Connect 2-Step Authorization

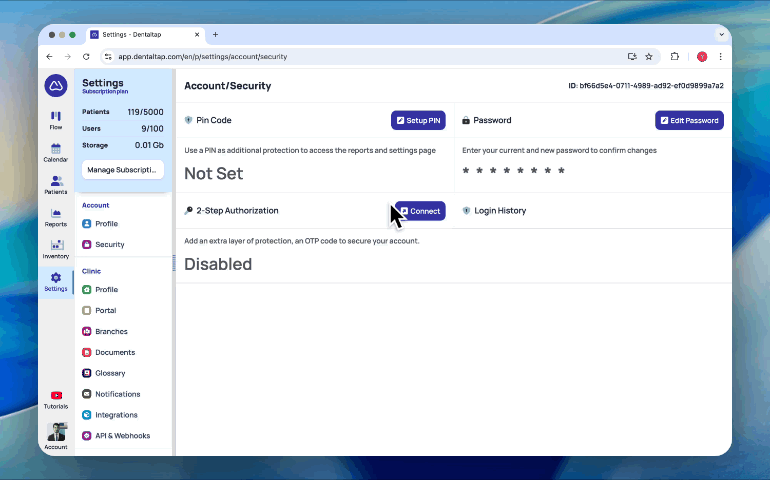420,211
